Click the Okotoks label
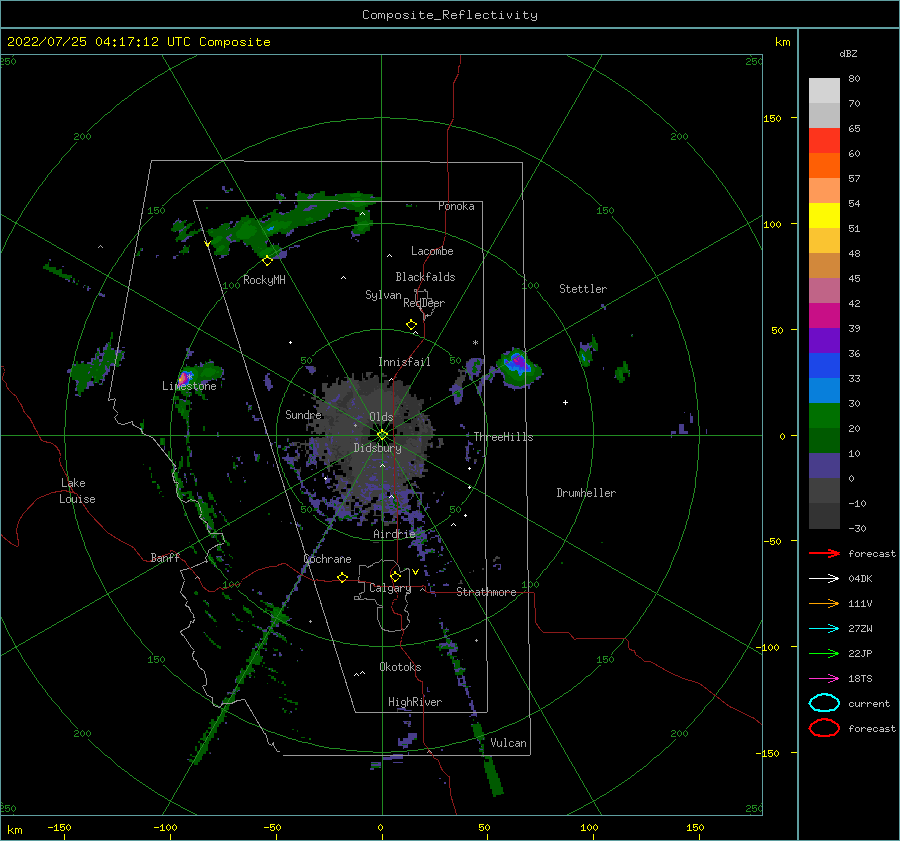 click(x=400, y=667)
